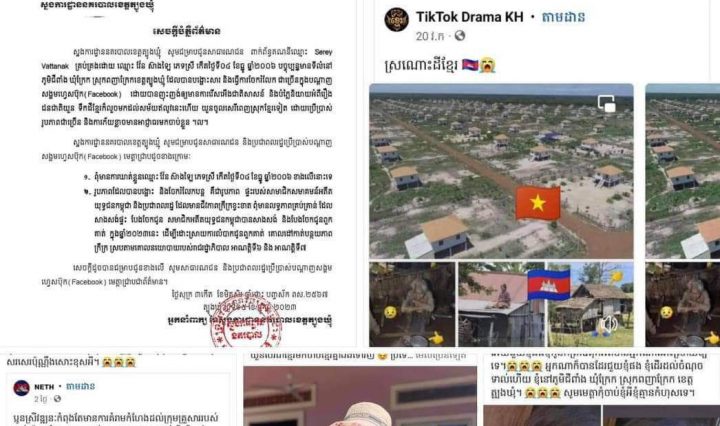Open the thumbnail of the person on the tin roof
The width and height of the screenshot is (720, 426).
click(x=501, y=304)
